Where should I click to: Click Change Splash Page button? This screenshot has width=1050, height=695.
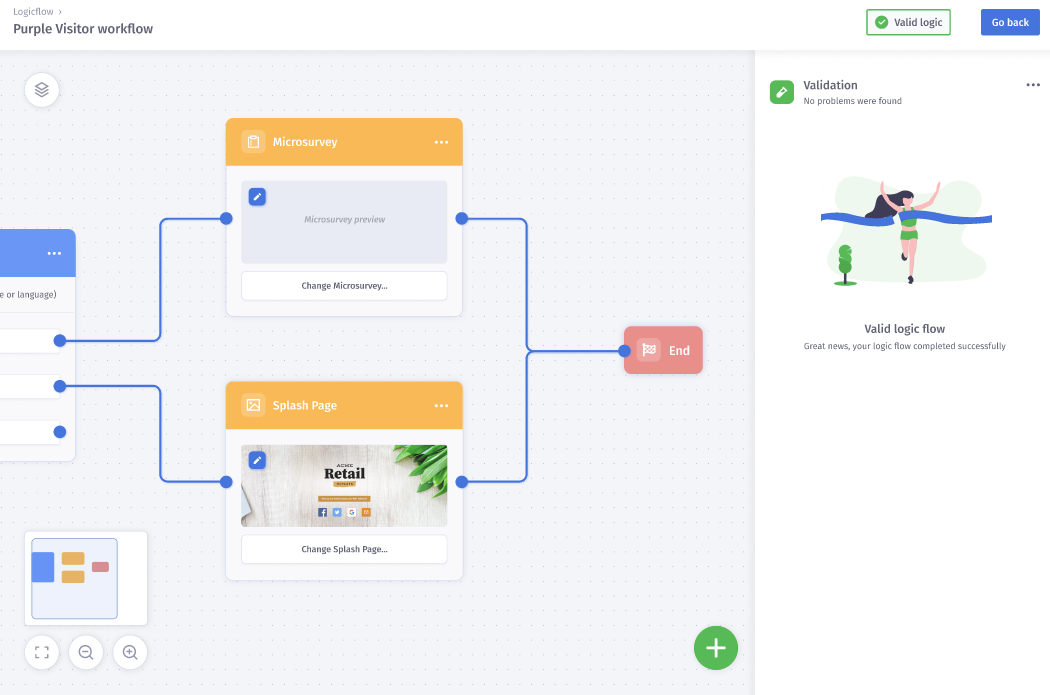(344, 549)
